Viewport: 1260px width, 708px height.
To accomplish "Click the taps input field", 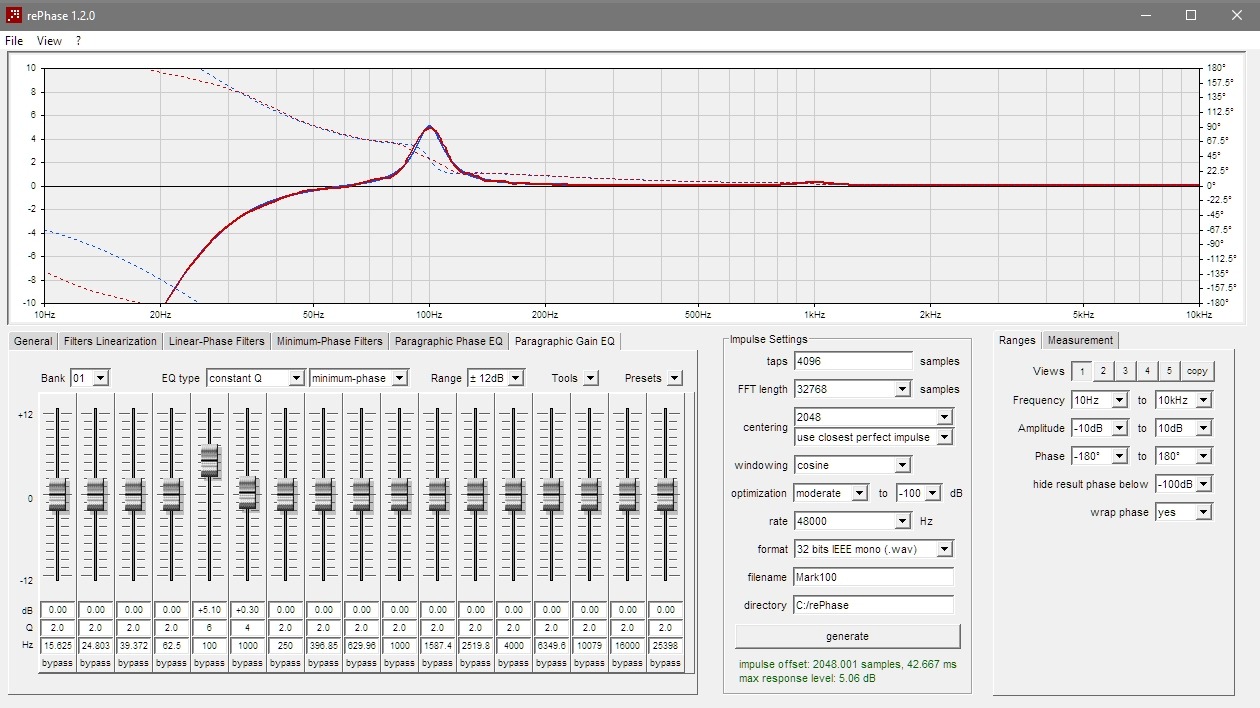I will coord(853,361).
